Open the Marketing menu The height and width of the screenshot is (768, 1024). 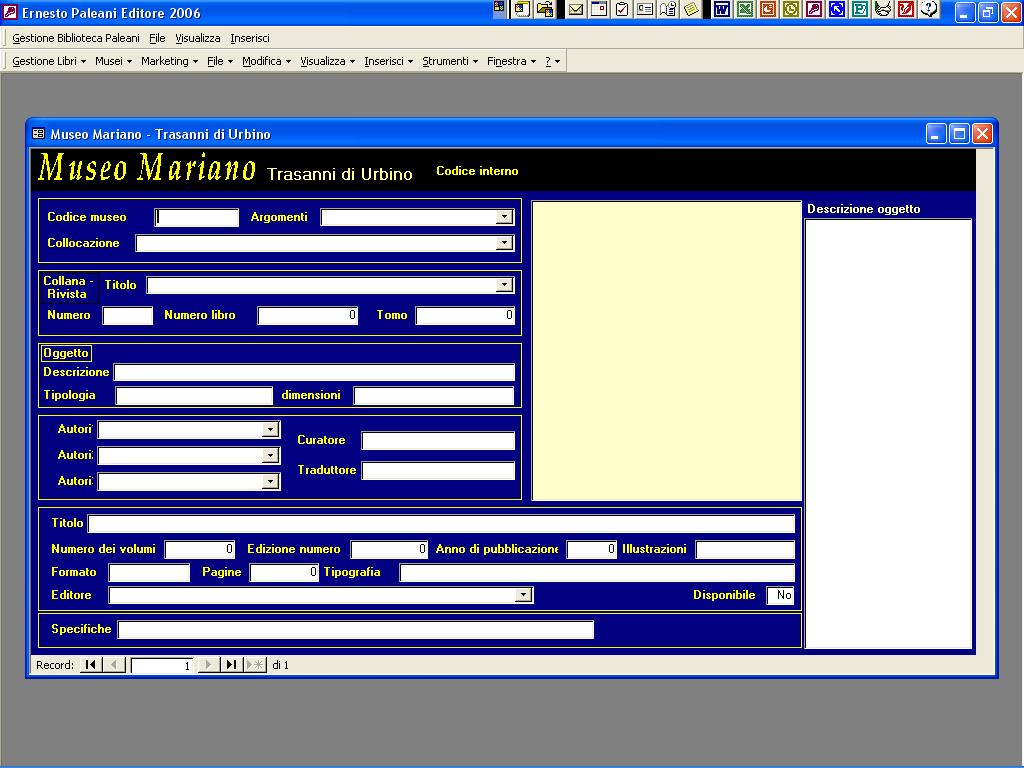[169, 61]
